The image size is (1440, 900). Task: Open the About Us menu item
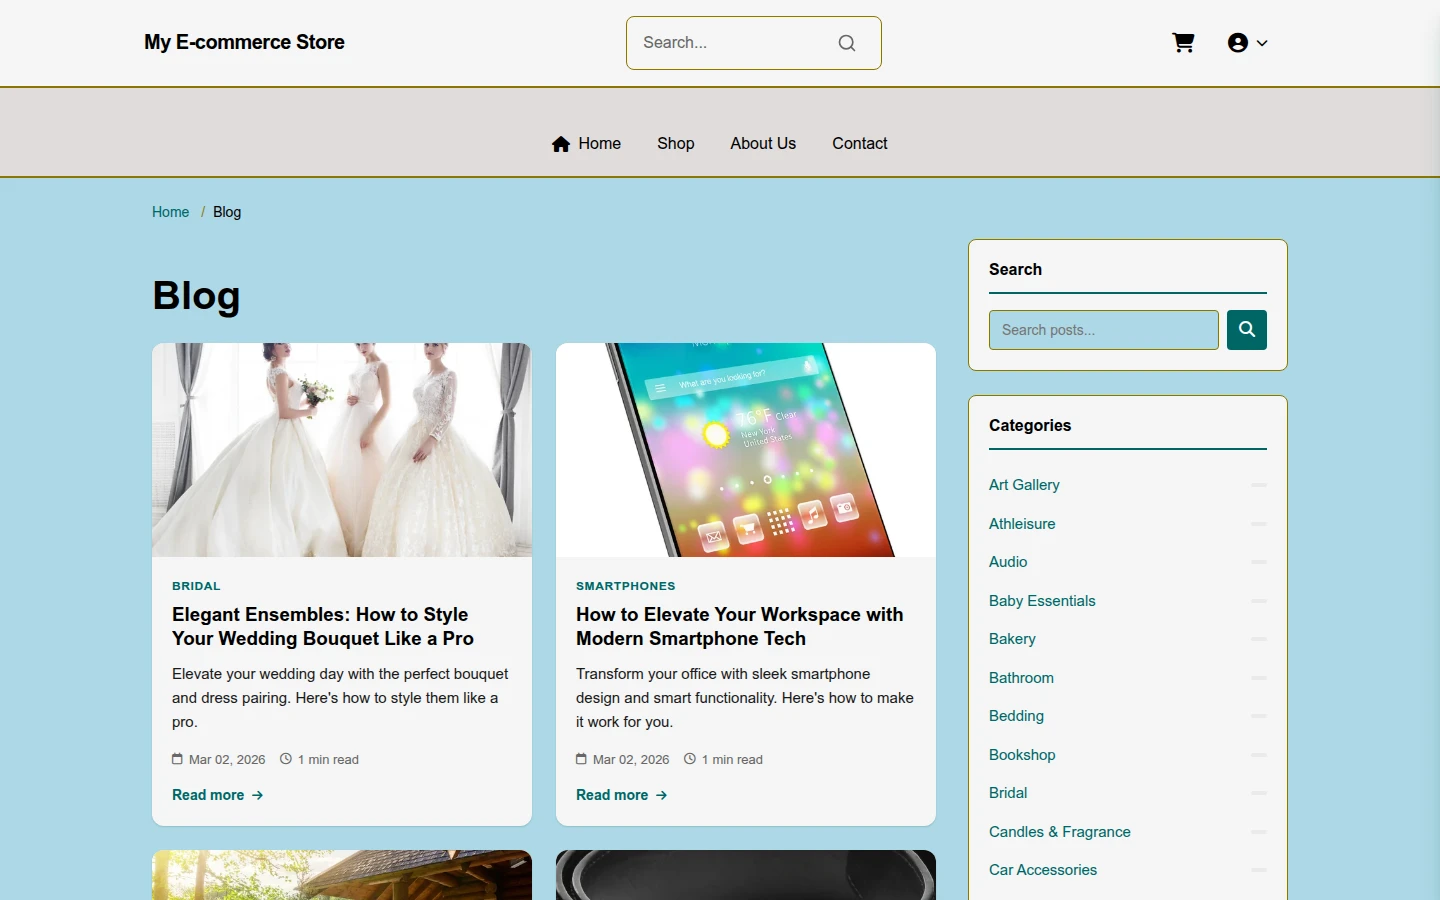[x=763, y=144]
